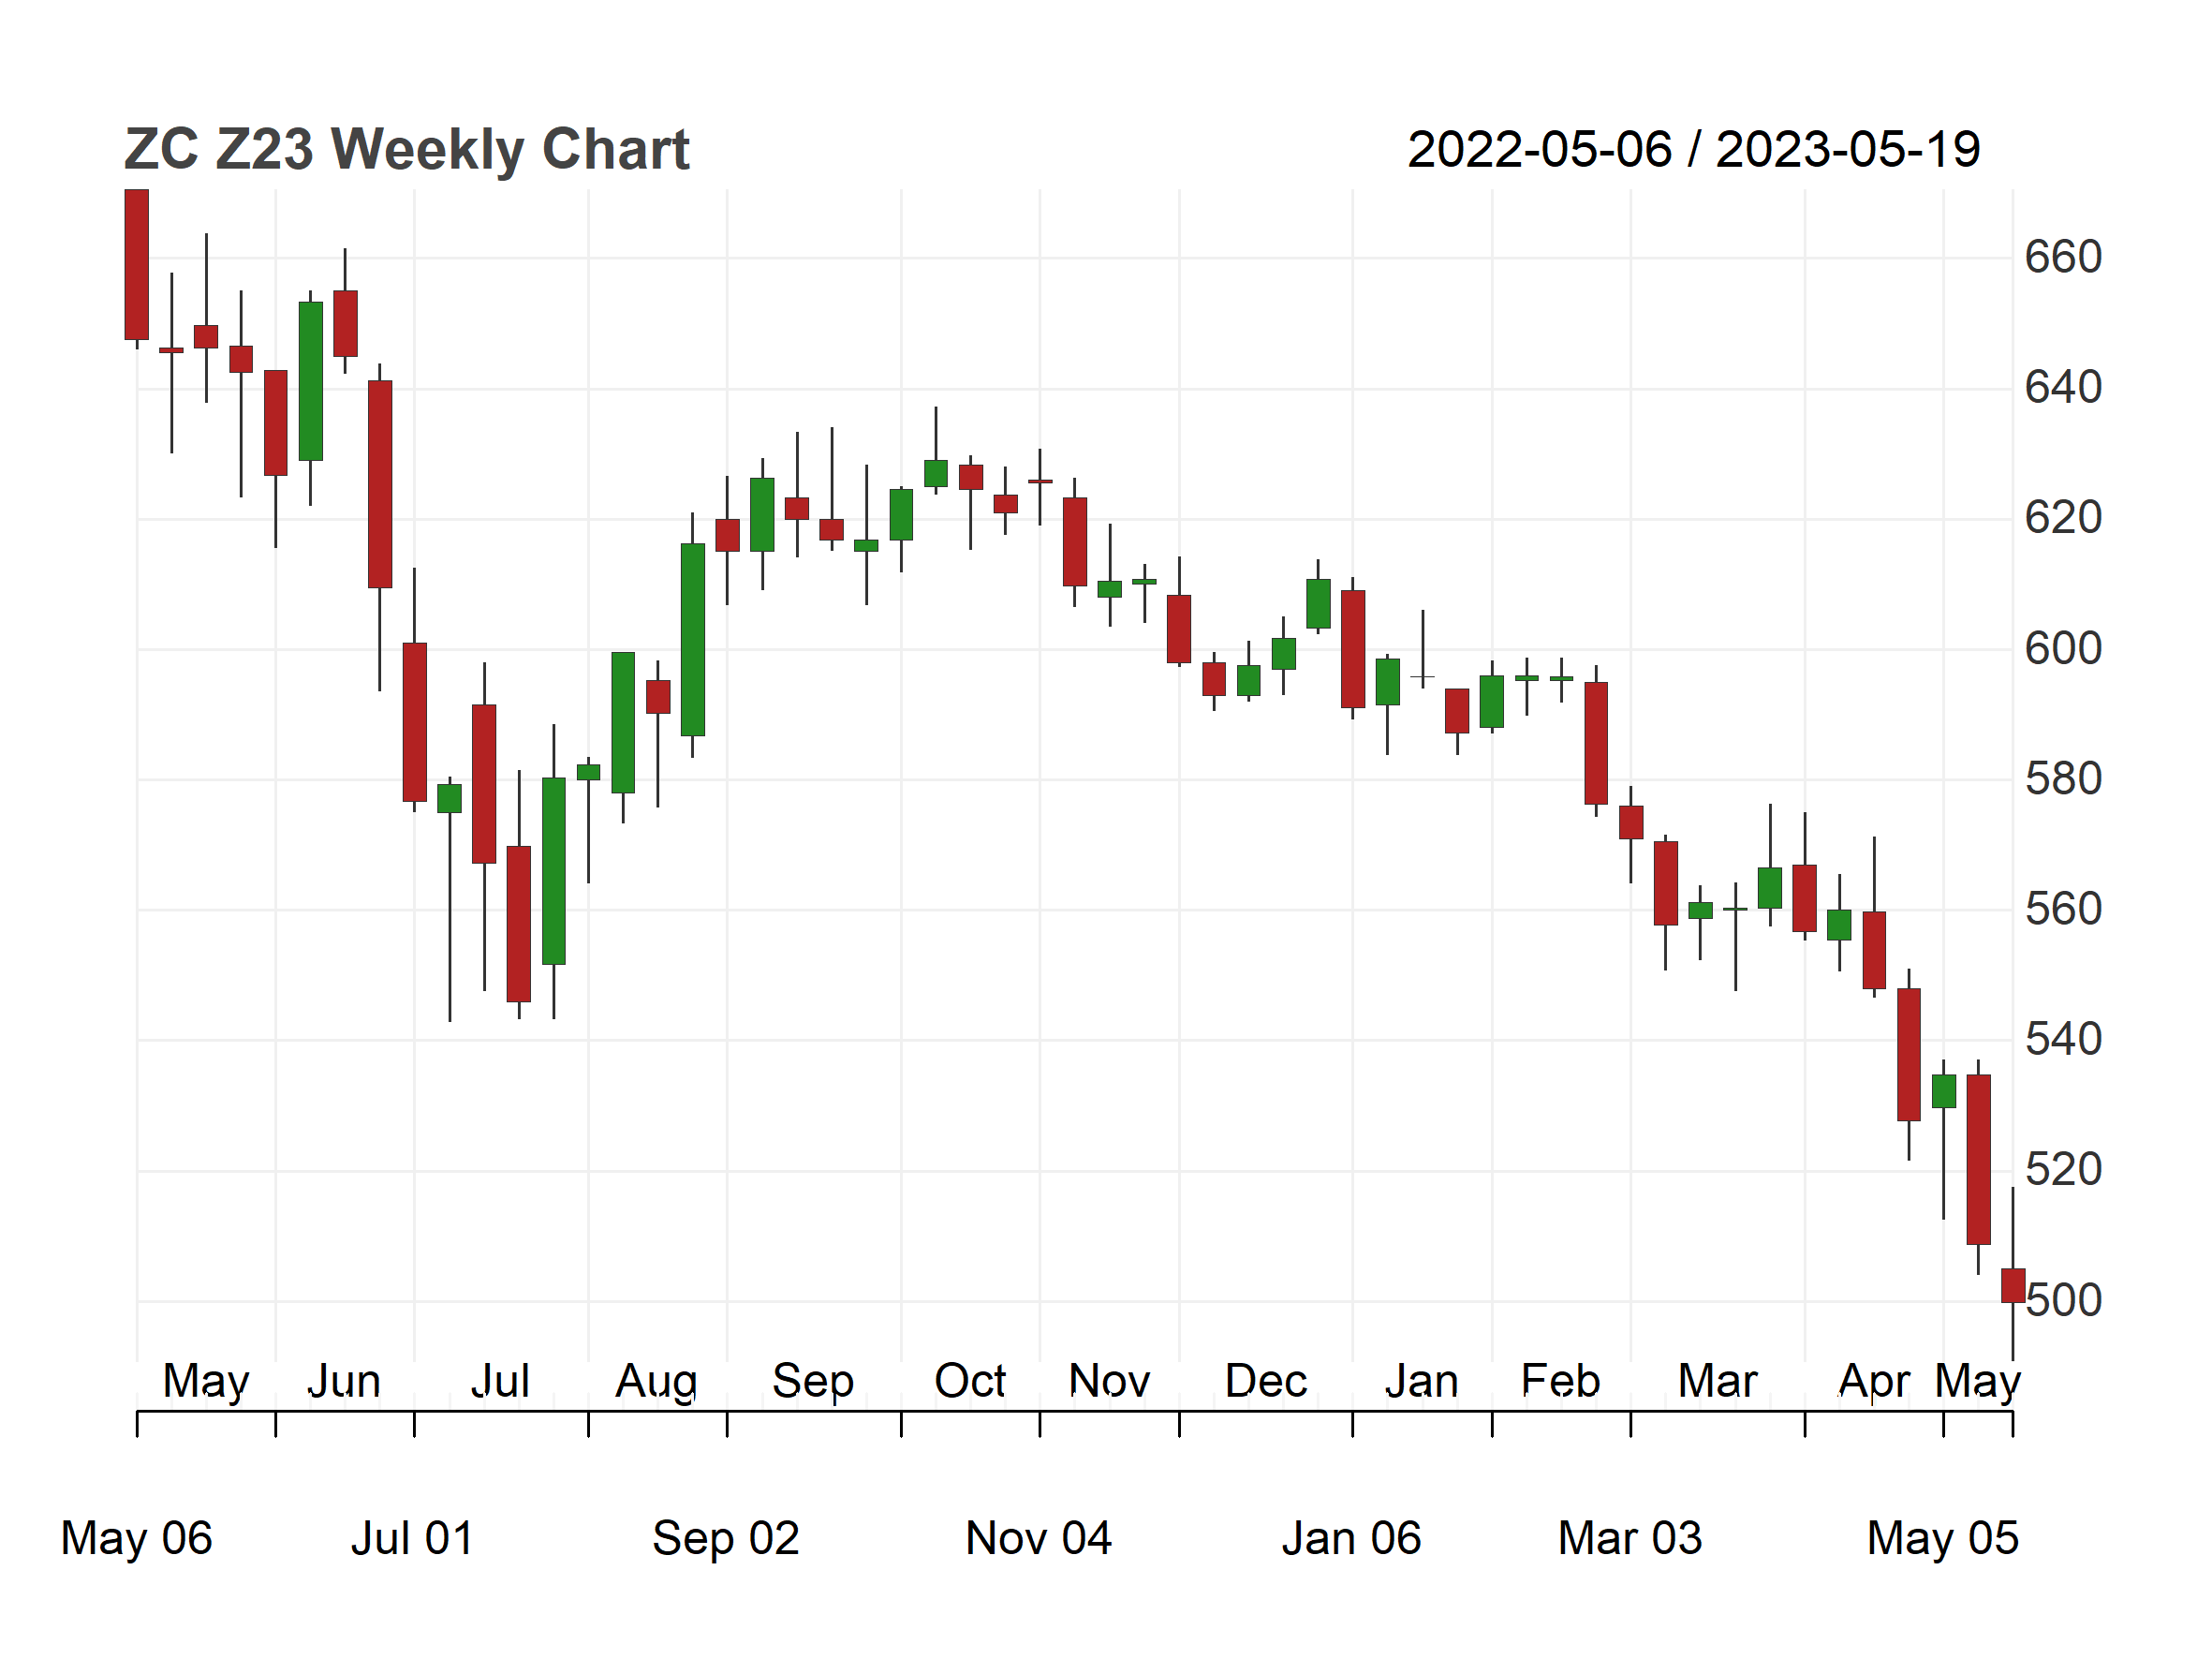This screenshot has height=1659, width=2212.
Task: Select the 'Mar 03' date axis label
Action: pyautogui.click(x=1629, y=1538)
